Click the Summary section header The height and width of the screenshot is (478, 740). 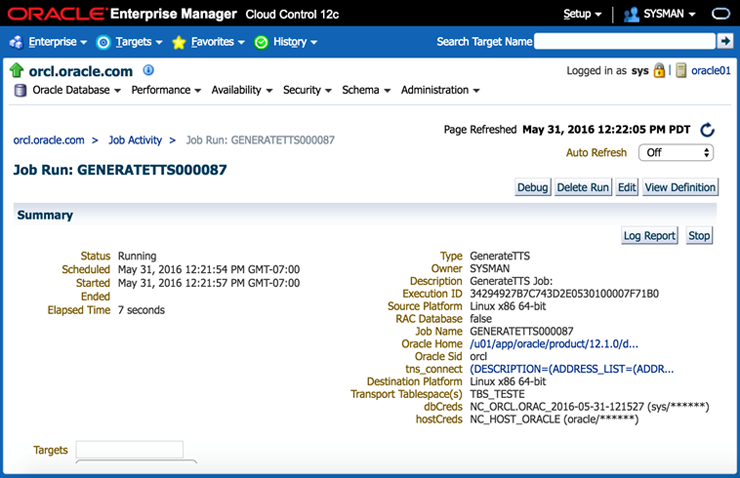point(365,215)
